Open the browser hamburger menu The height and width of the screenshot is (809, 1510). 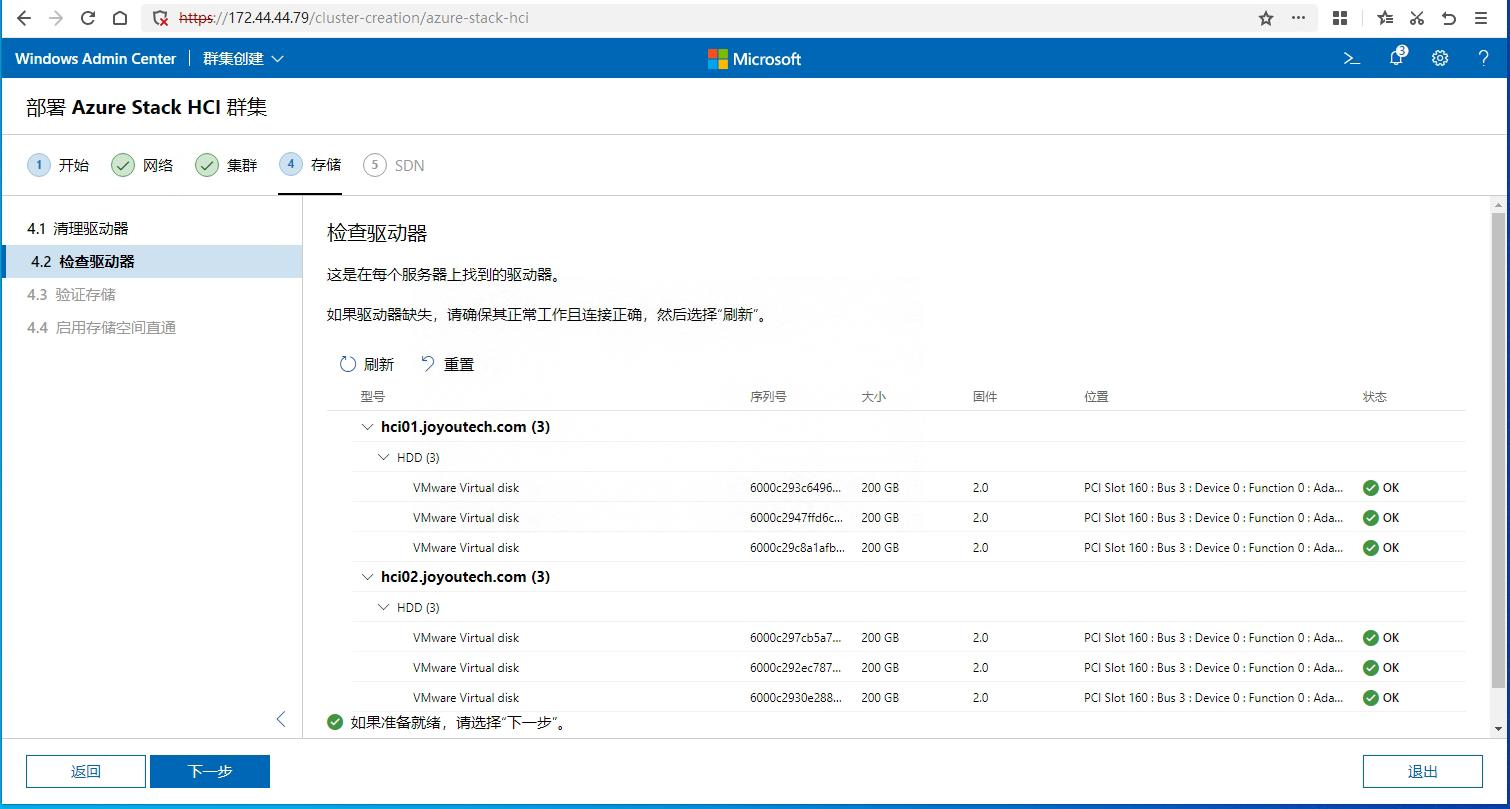pos(1482,18)
